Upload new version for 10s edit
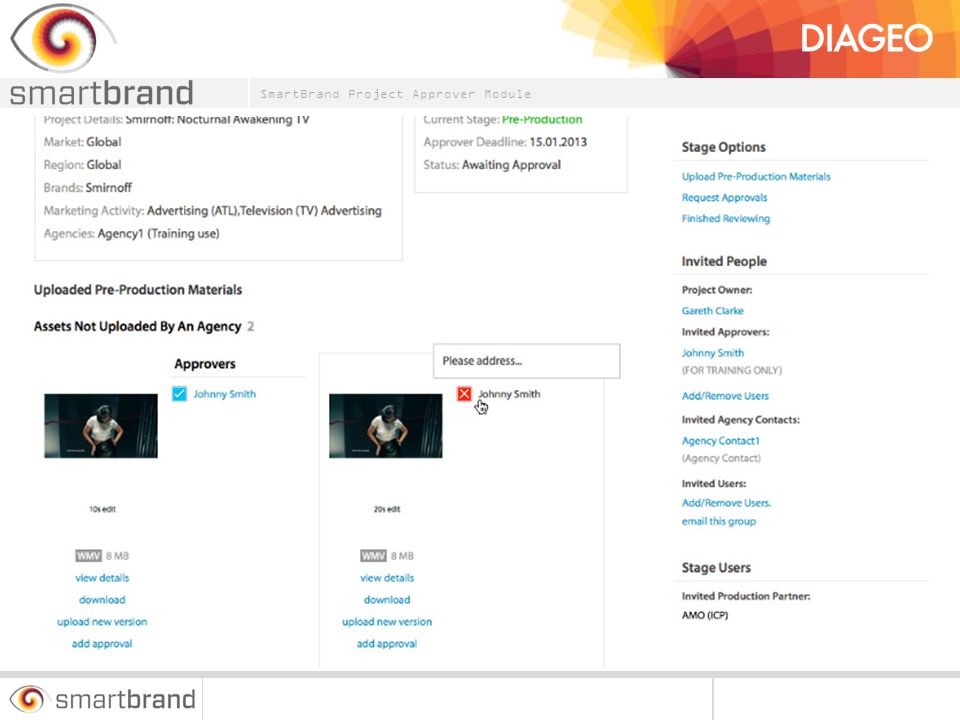 [x=102, y=621]
